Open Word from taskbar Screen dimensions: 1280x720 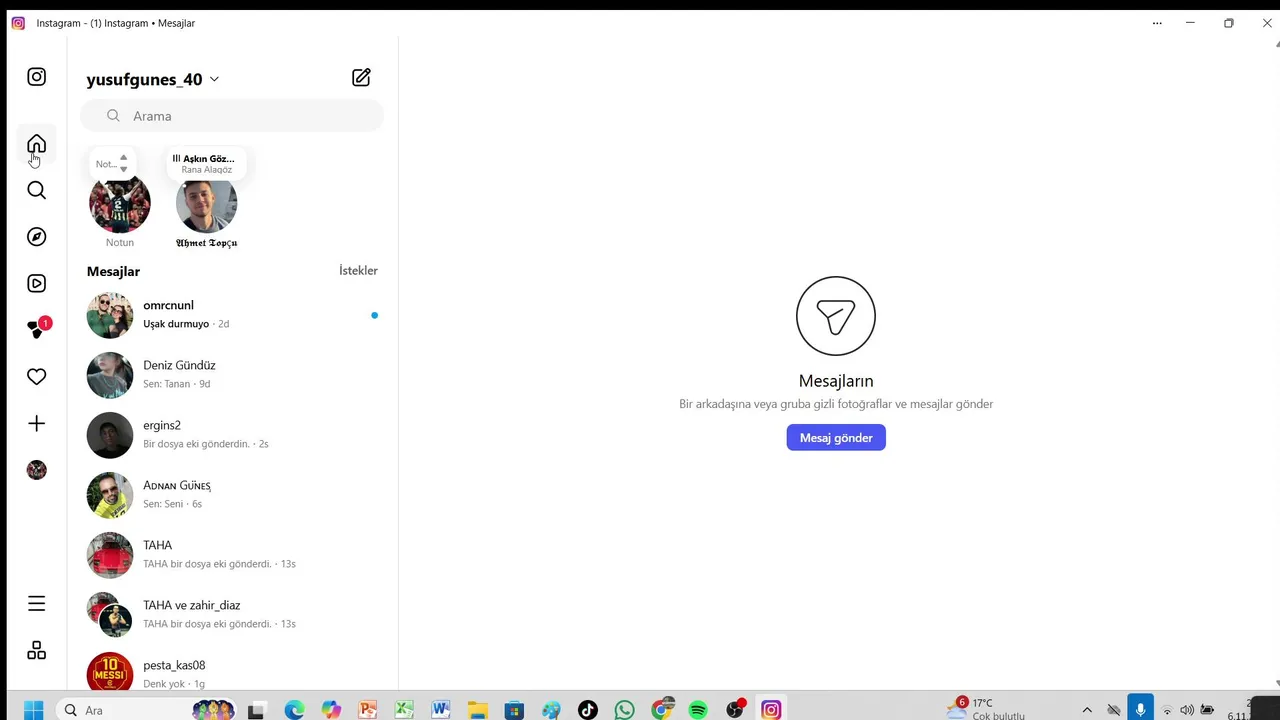point(441,710)
